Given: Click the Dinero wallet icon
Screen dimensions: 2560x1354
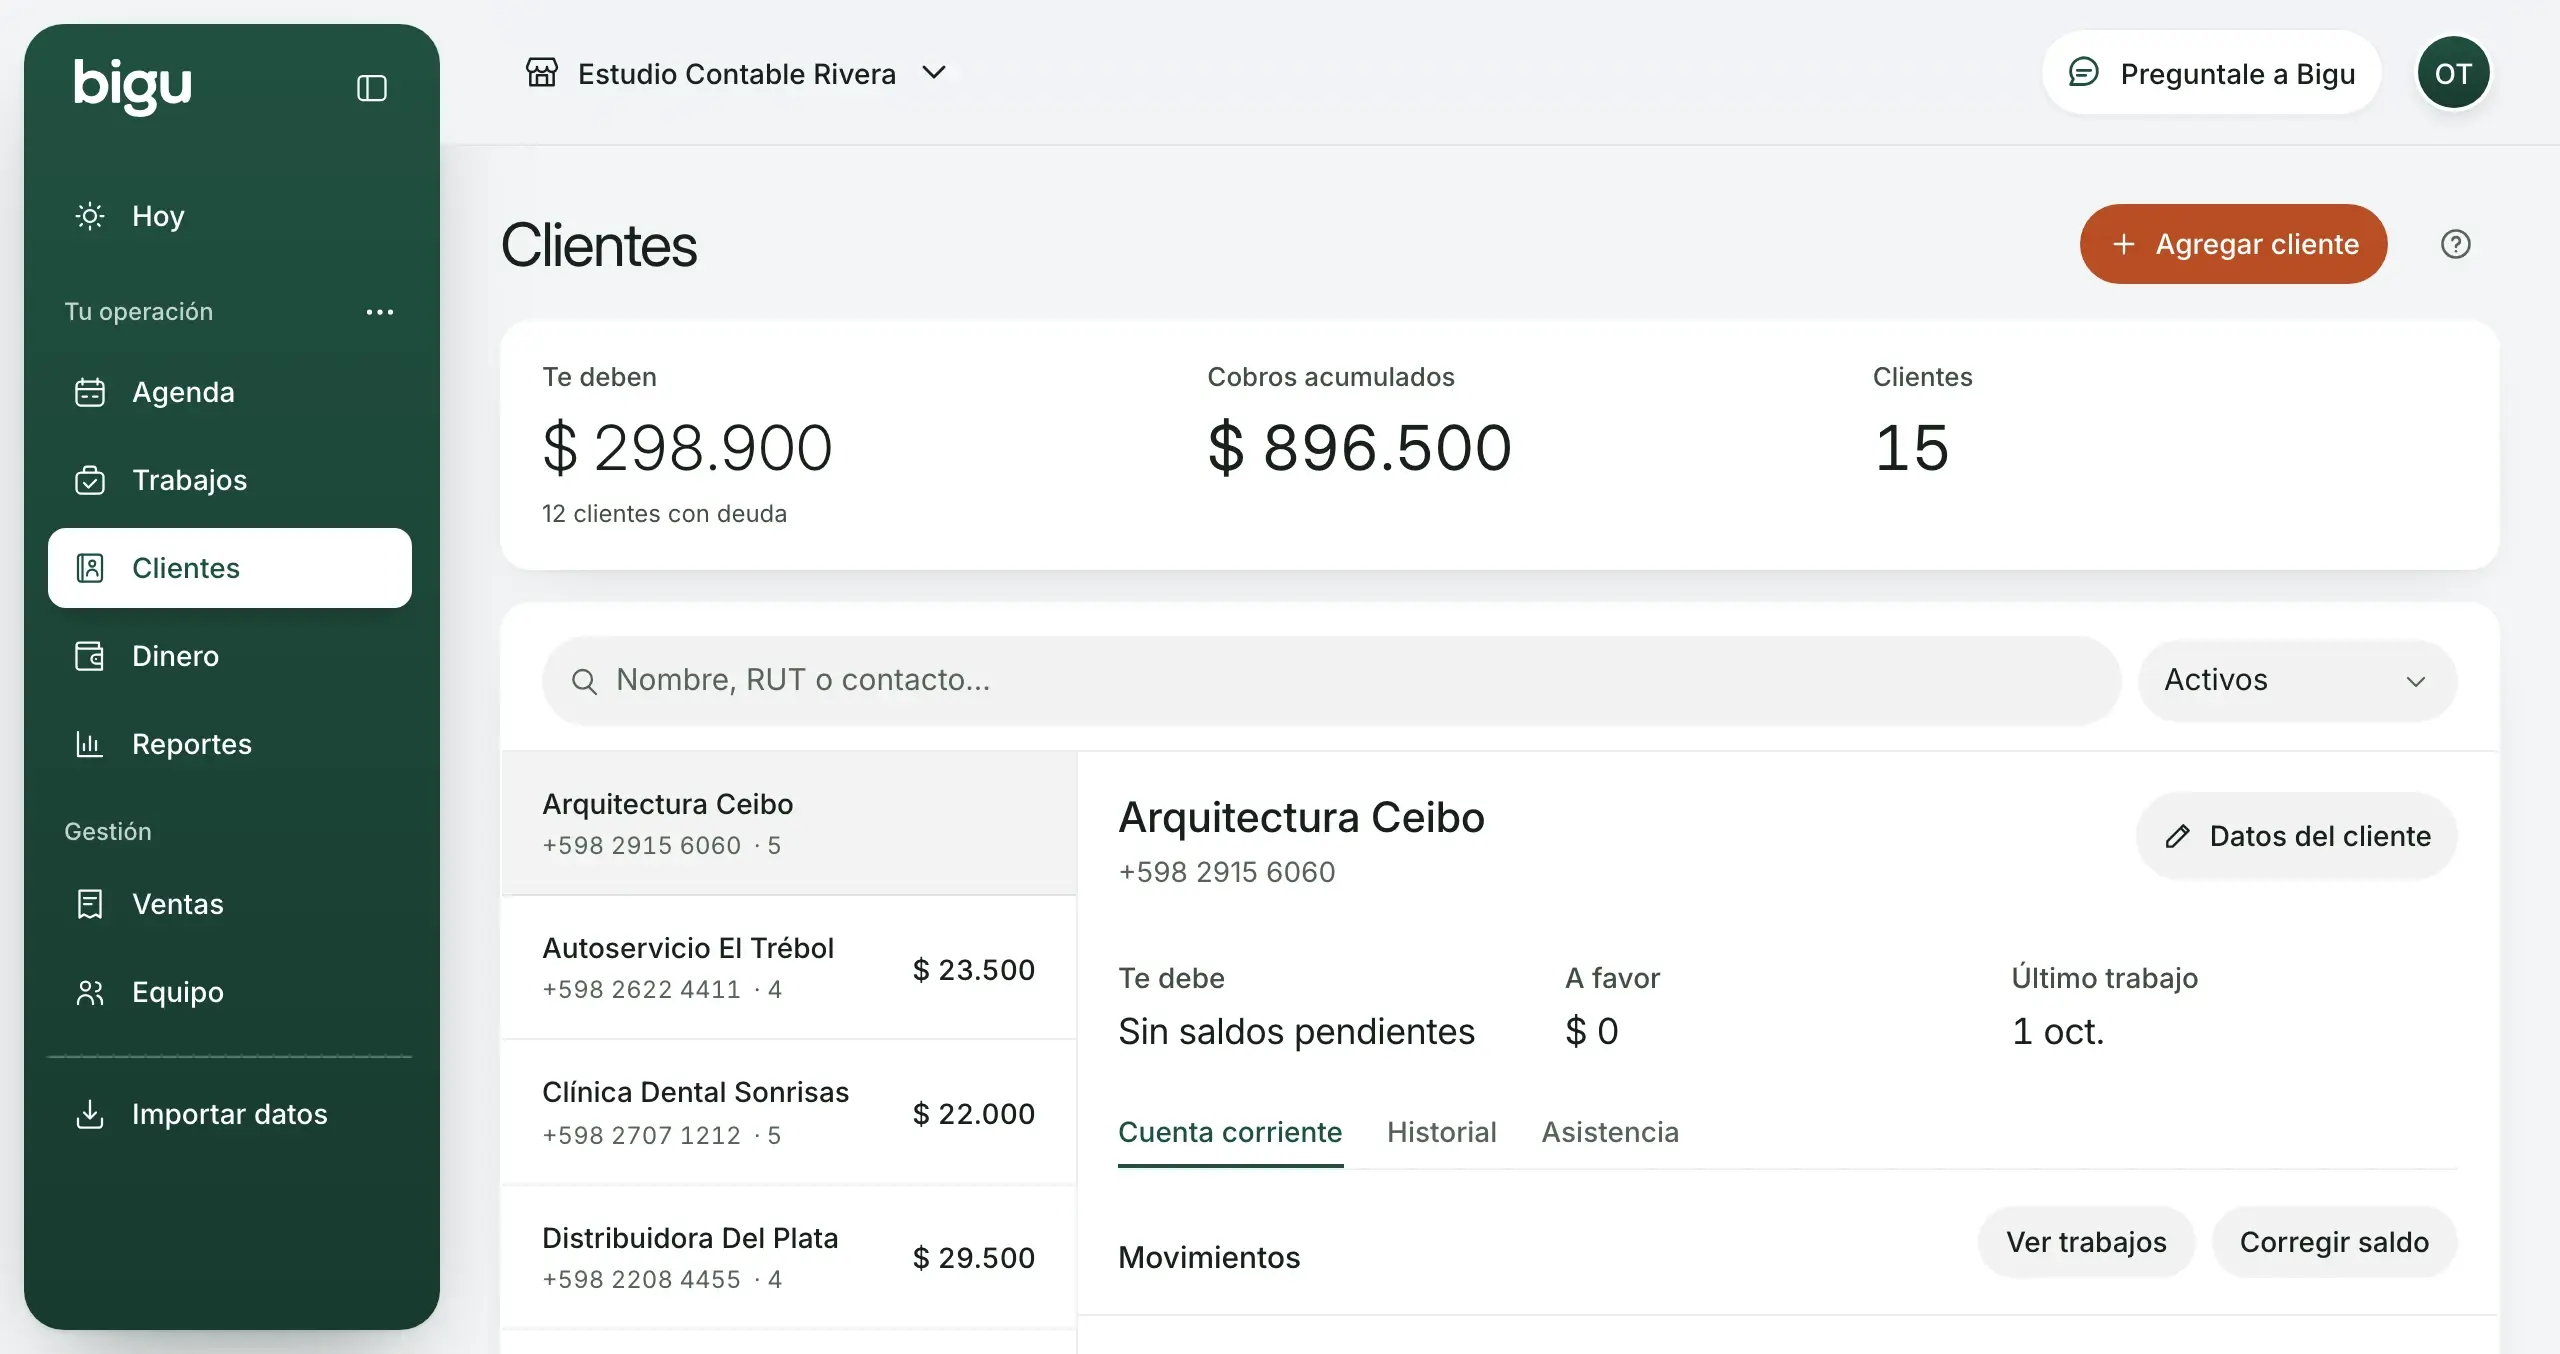Looking at the screenshot, I should tap(90, 656).
